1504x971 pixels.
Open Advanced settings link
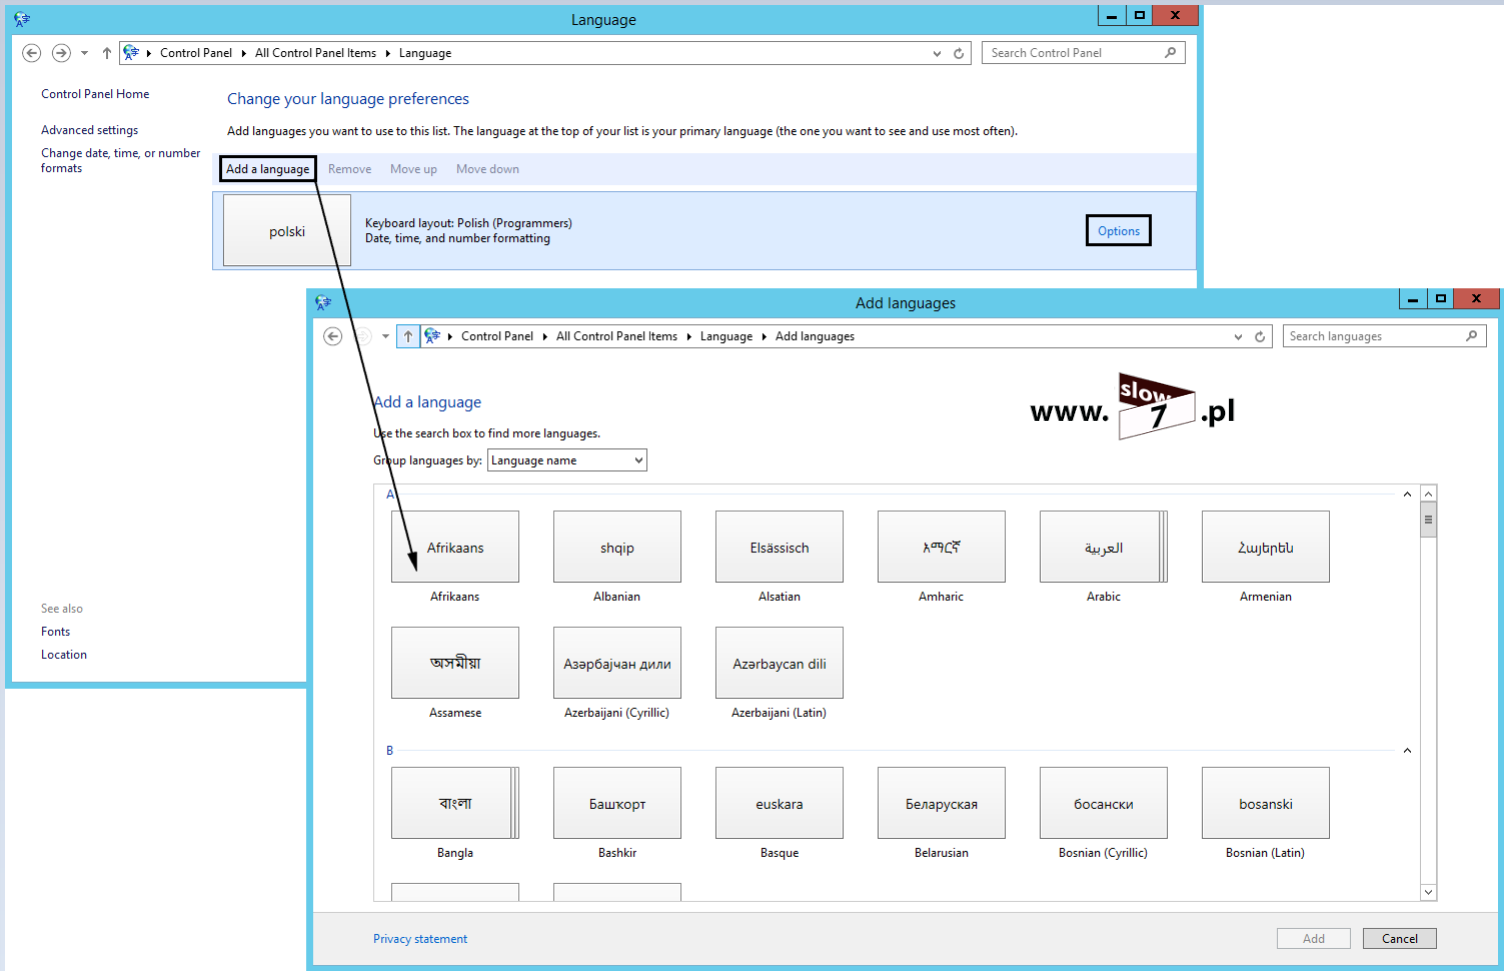[90, 130]
